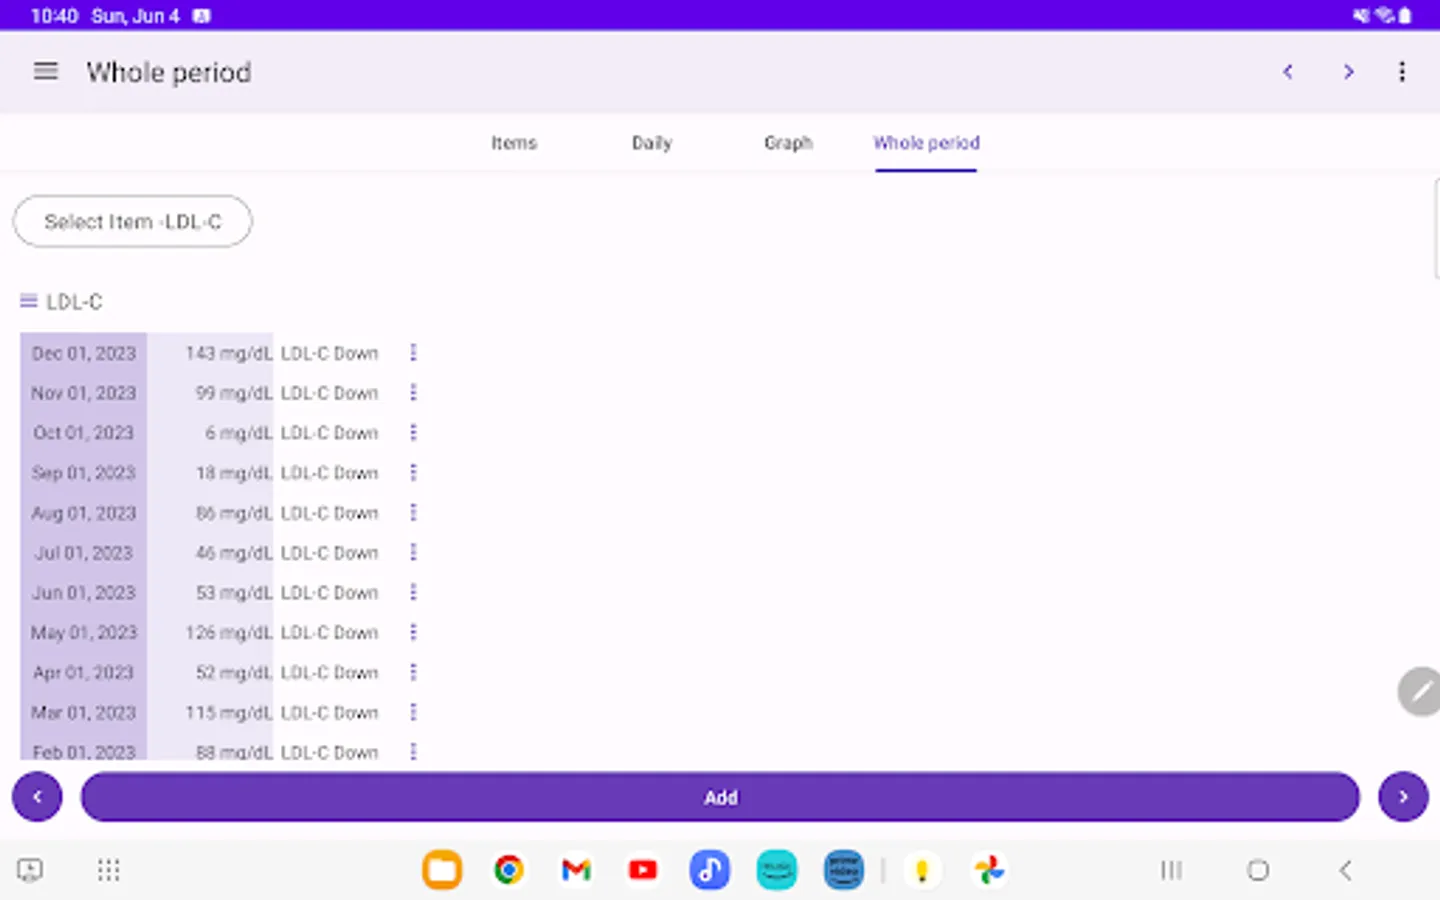Viewport: 1440px width, 900px height.
Task: Show recent apps
Action: [x=1171, y=870]
